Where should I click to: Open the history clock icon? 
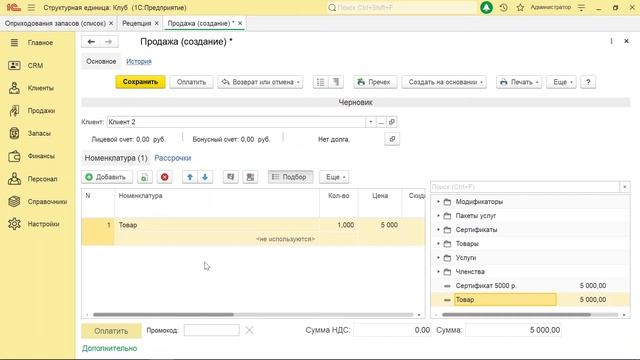coord(503,7)
